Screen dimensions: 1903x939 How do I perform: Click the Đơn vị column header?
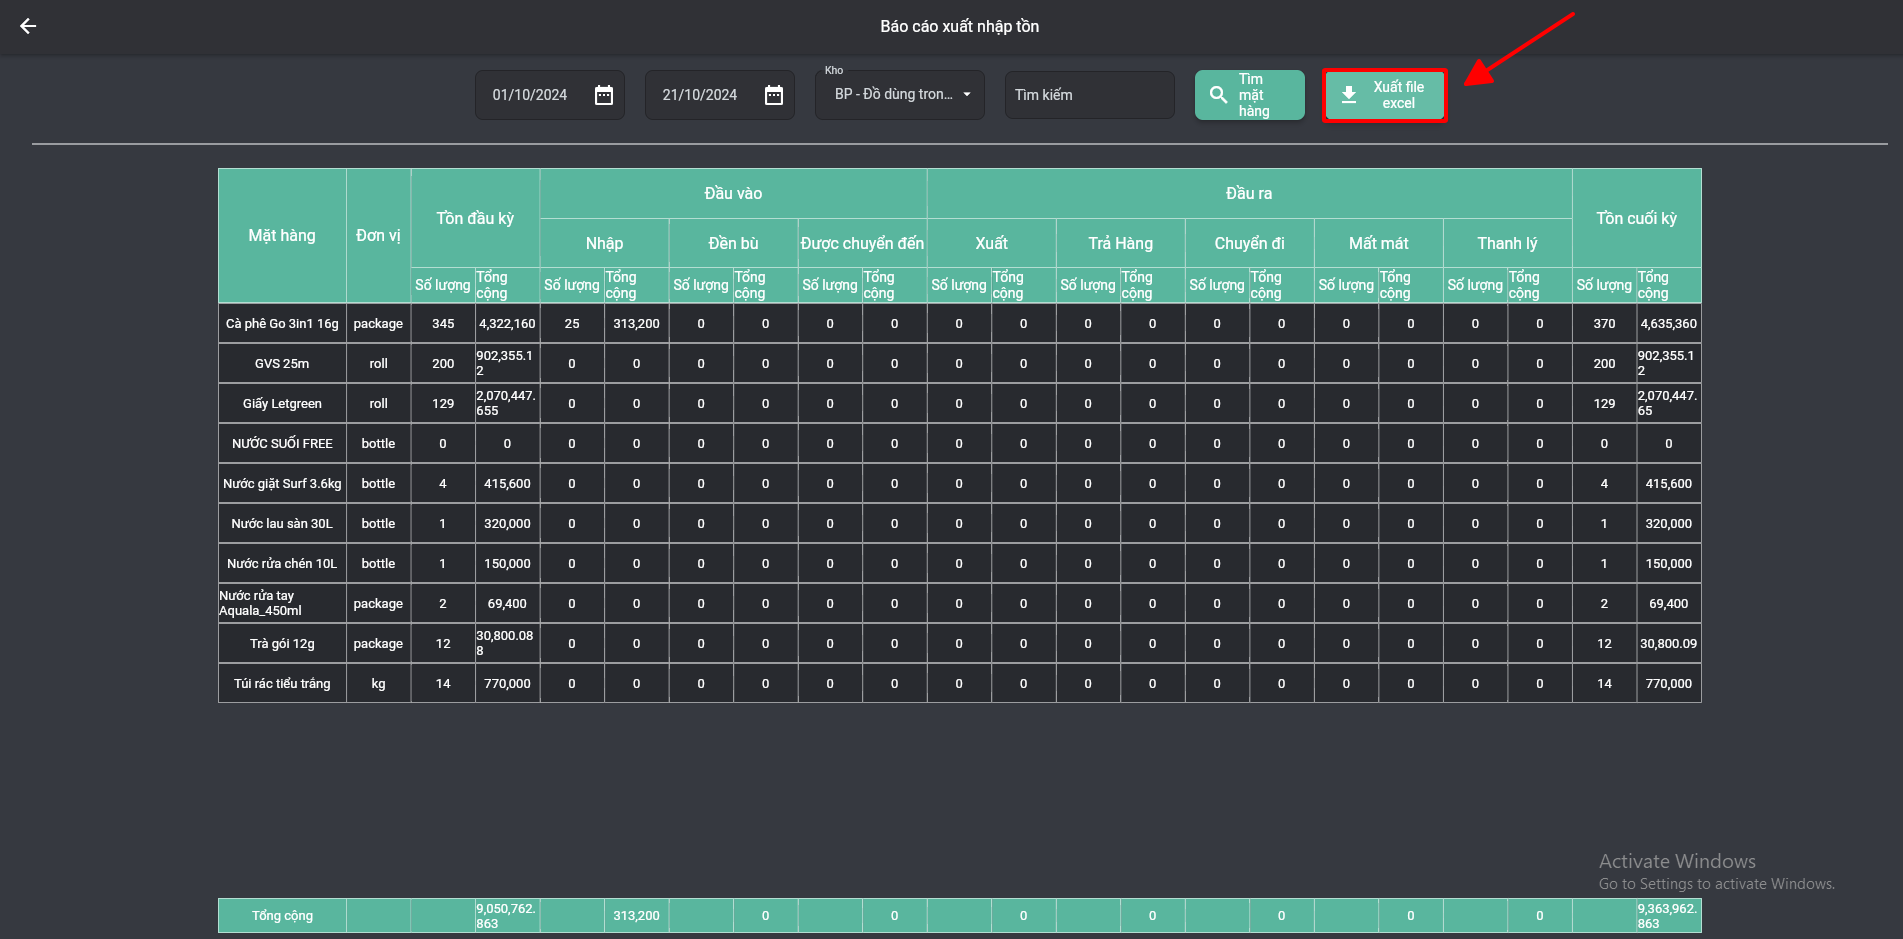click(x=378, y=236)
